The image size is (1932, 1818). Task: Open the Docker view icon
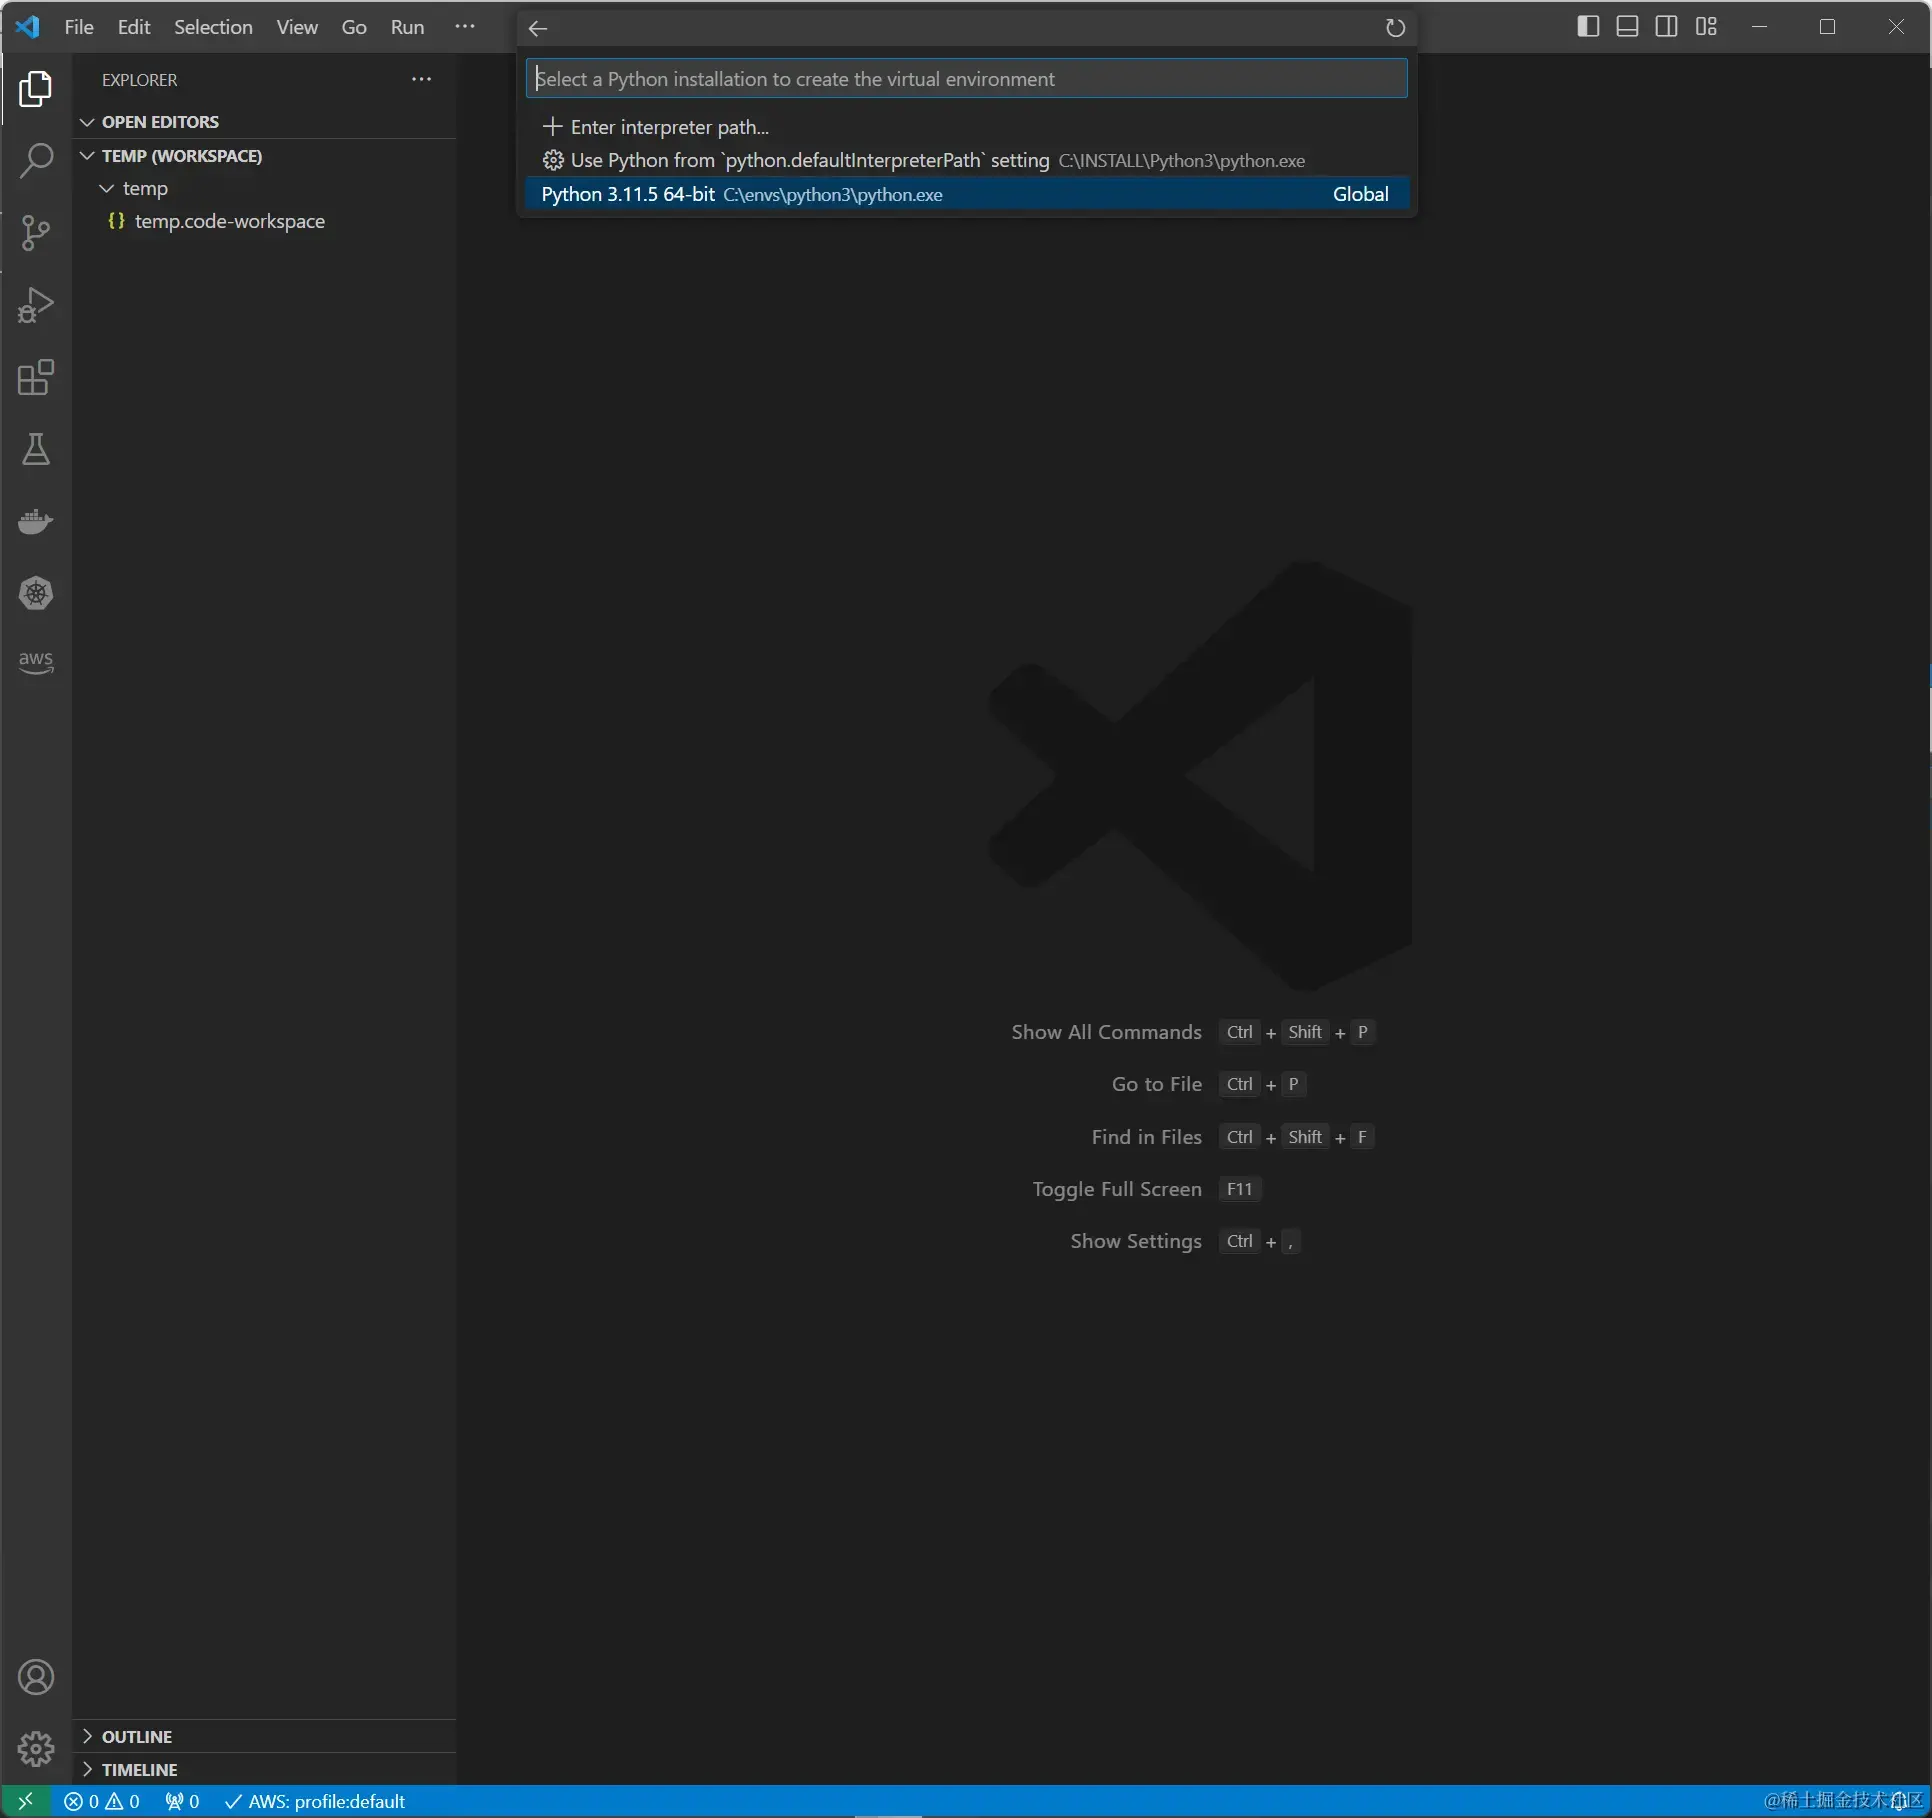tap(36, 522)
